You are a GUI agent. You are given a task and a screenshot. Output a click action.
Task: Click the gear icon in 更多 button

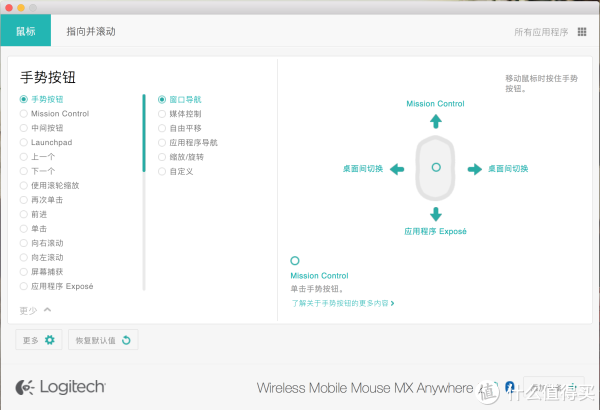point(50,340)
